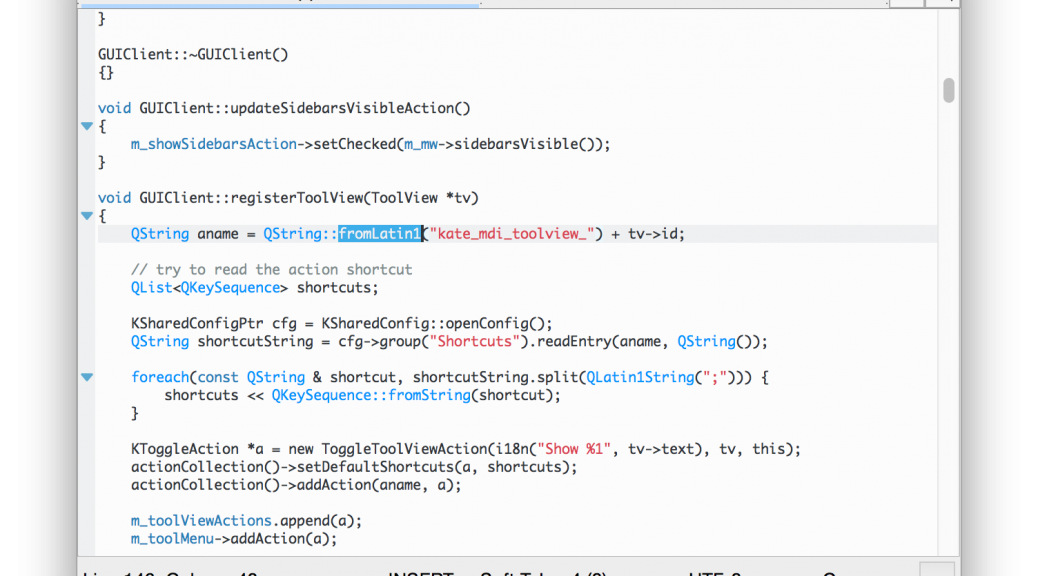This screenshot has height=576, width=1038.
Task: Click the selected fromLatin1 text
Action: (x=379, y=234)
